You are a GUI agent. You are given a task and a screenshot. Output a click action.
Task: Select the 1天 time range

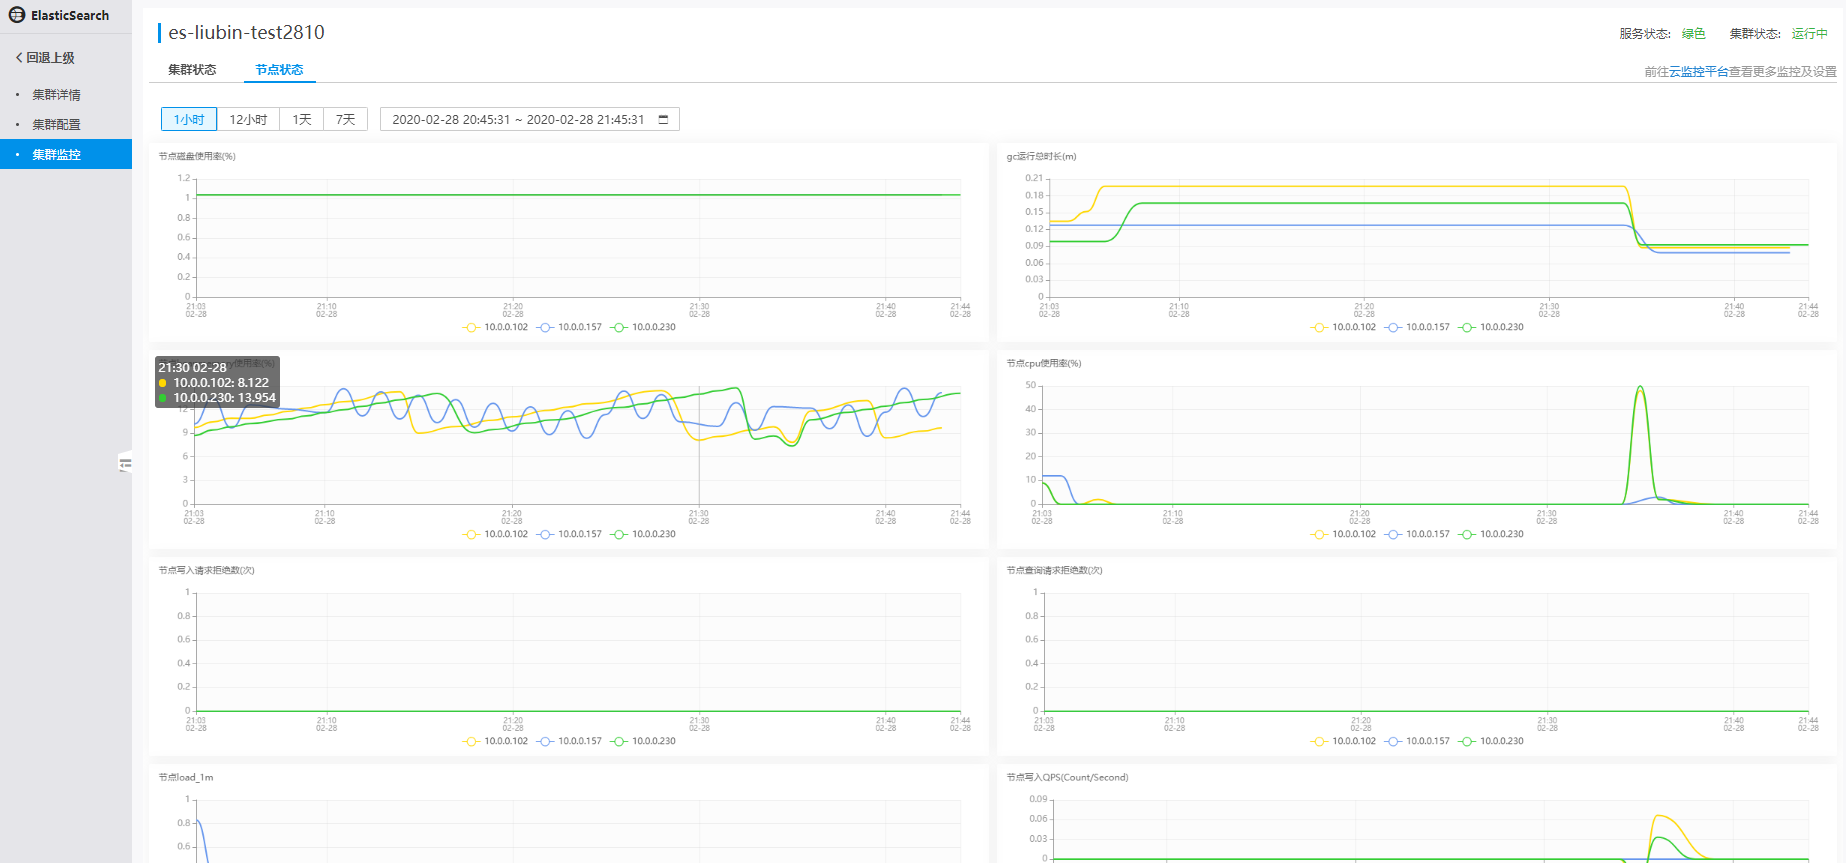(302, 119)
